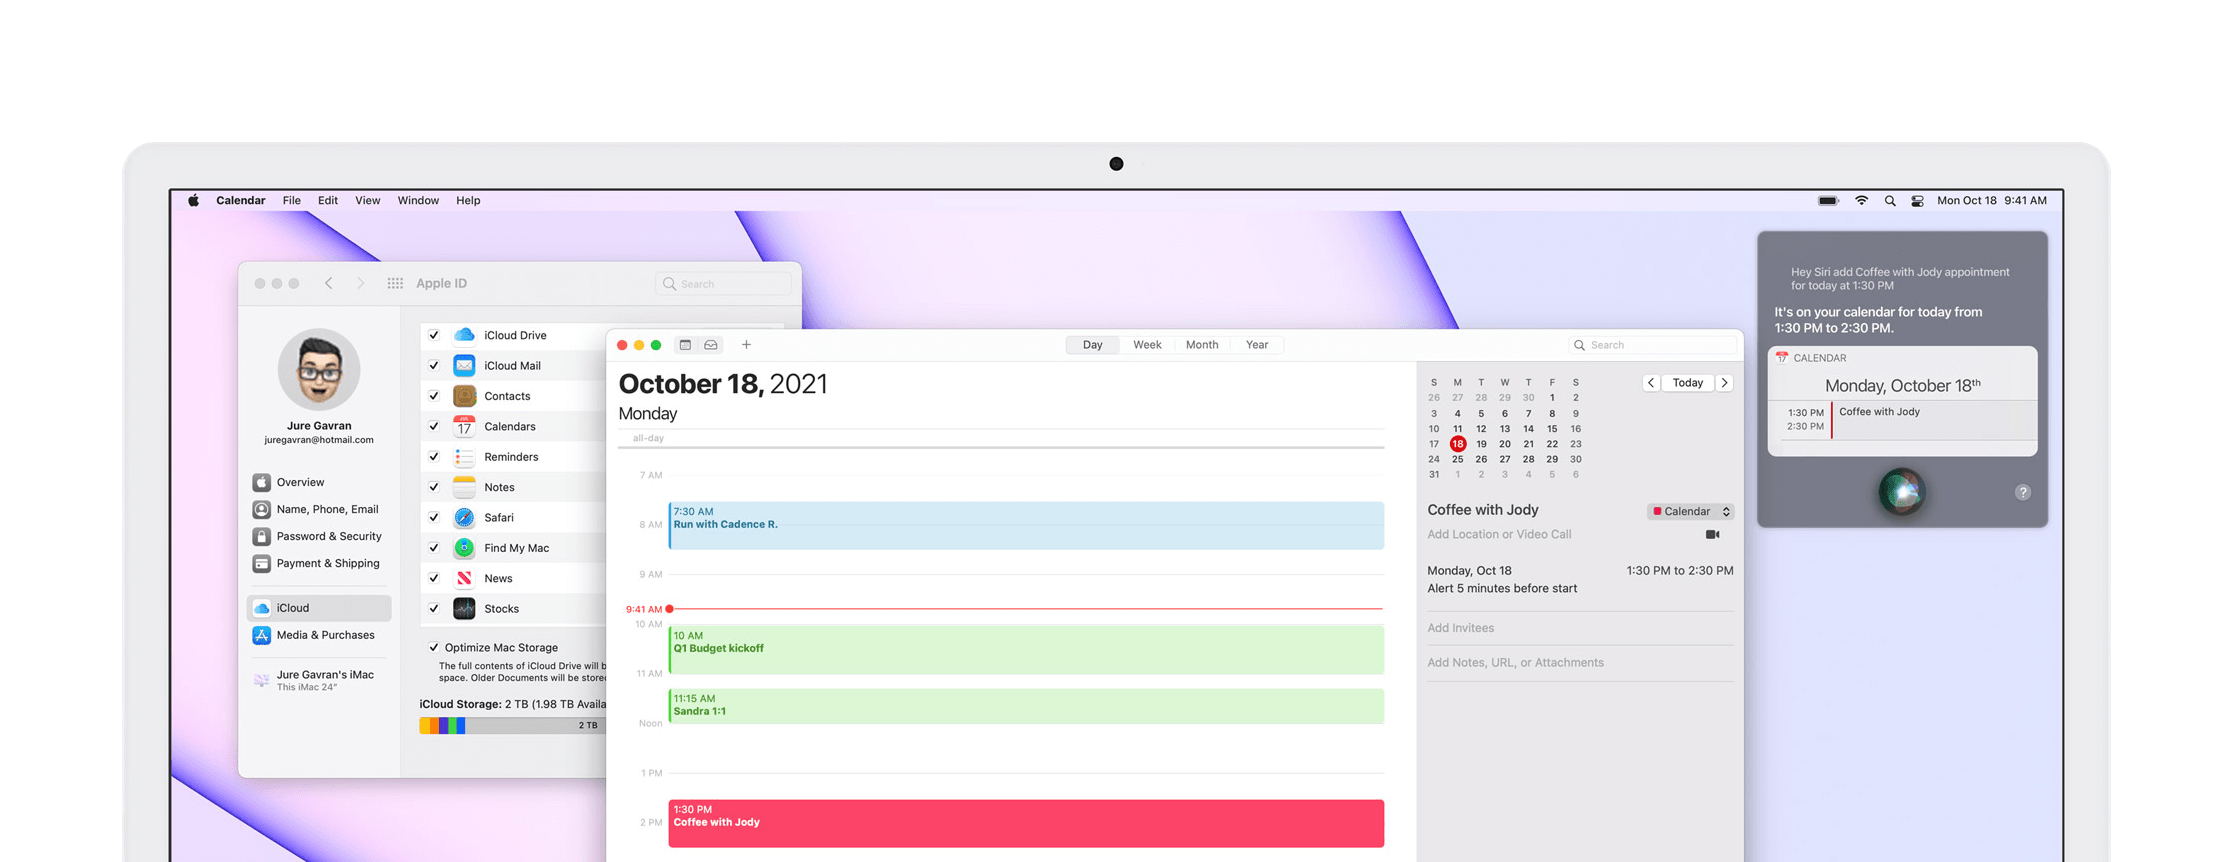
Task: Select the Day view tab
Action: (x=1092, y=345)
